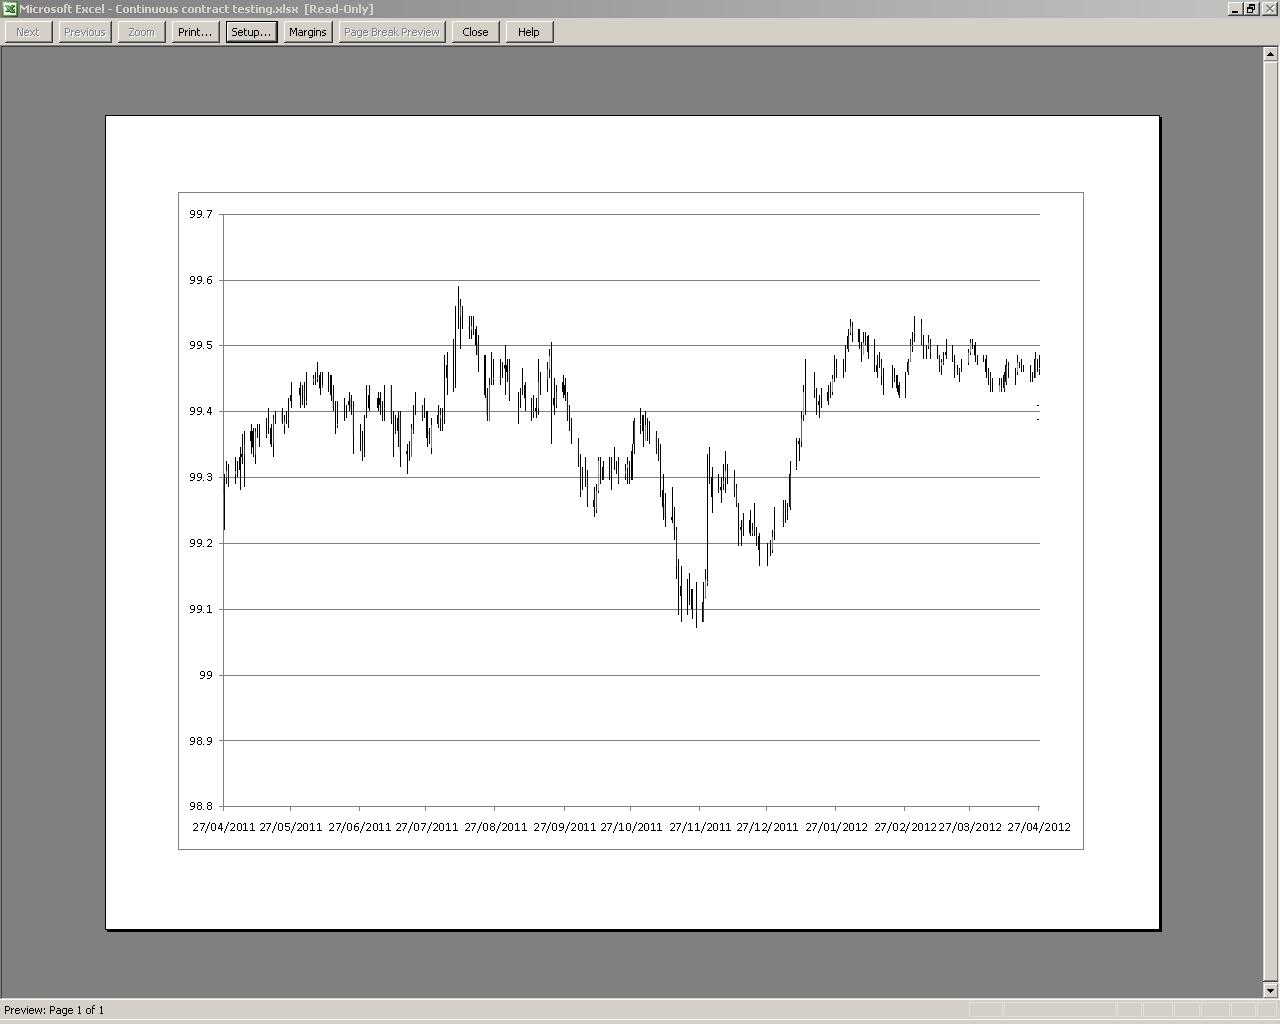The width and height of the screenshot is (1280, 1024).
Task: Click the 27/11/2011 date label
Action: pyautogui.click(x=700, y=827)
